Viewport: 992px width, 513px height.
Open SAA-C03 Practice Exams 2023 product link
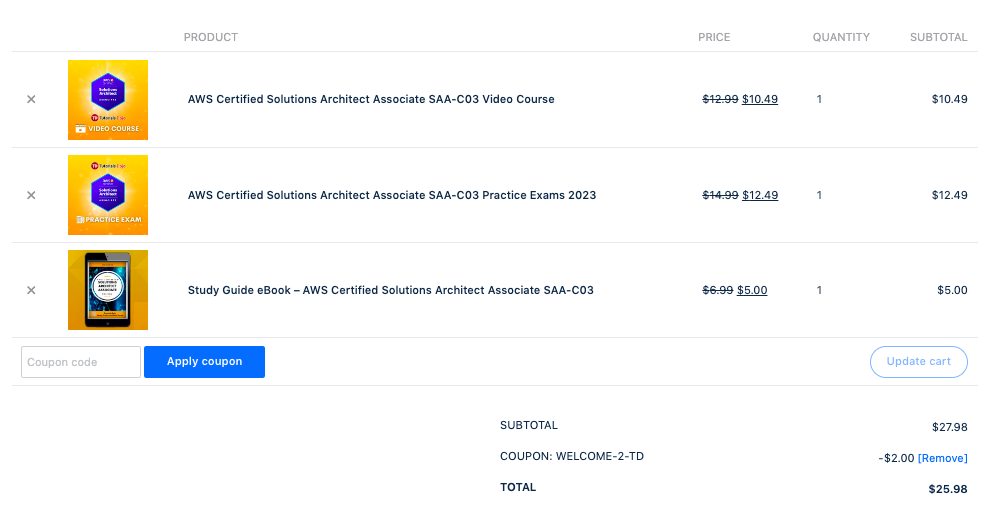pos(392,196)
